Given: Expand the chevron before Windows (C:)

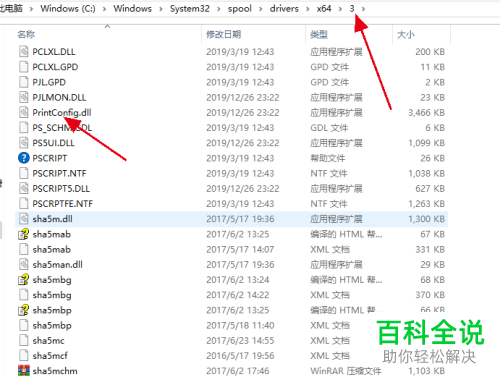Looking at the screenshot, I should pyautogui.click(x=31, y=9).
